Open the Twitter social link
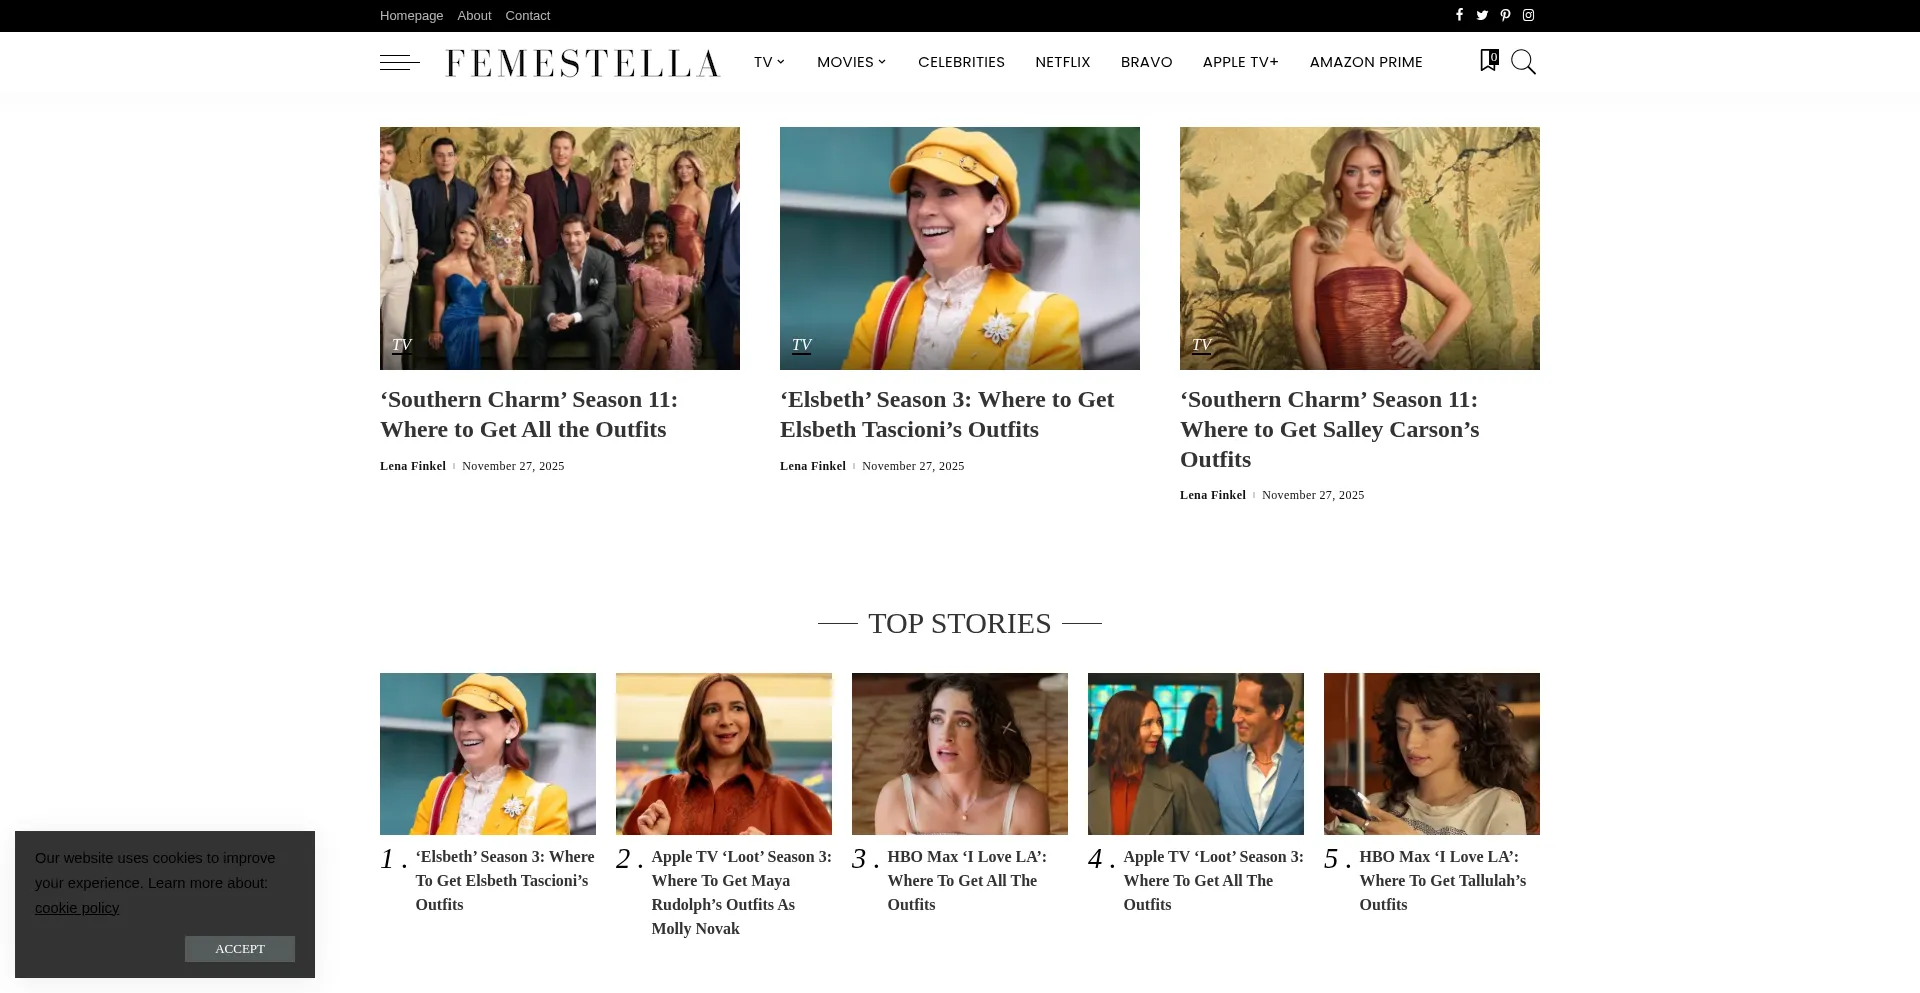 click(x=1482, y=15)
